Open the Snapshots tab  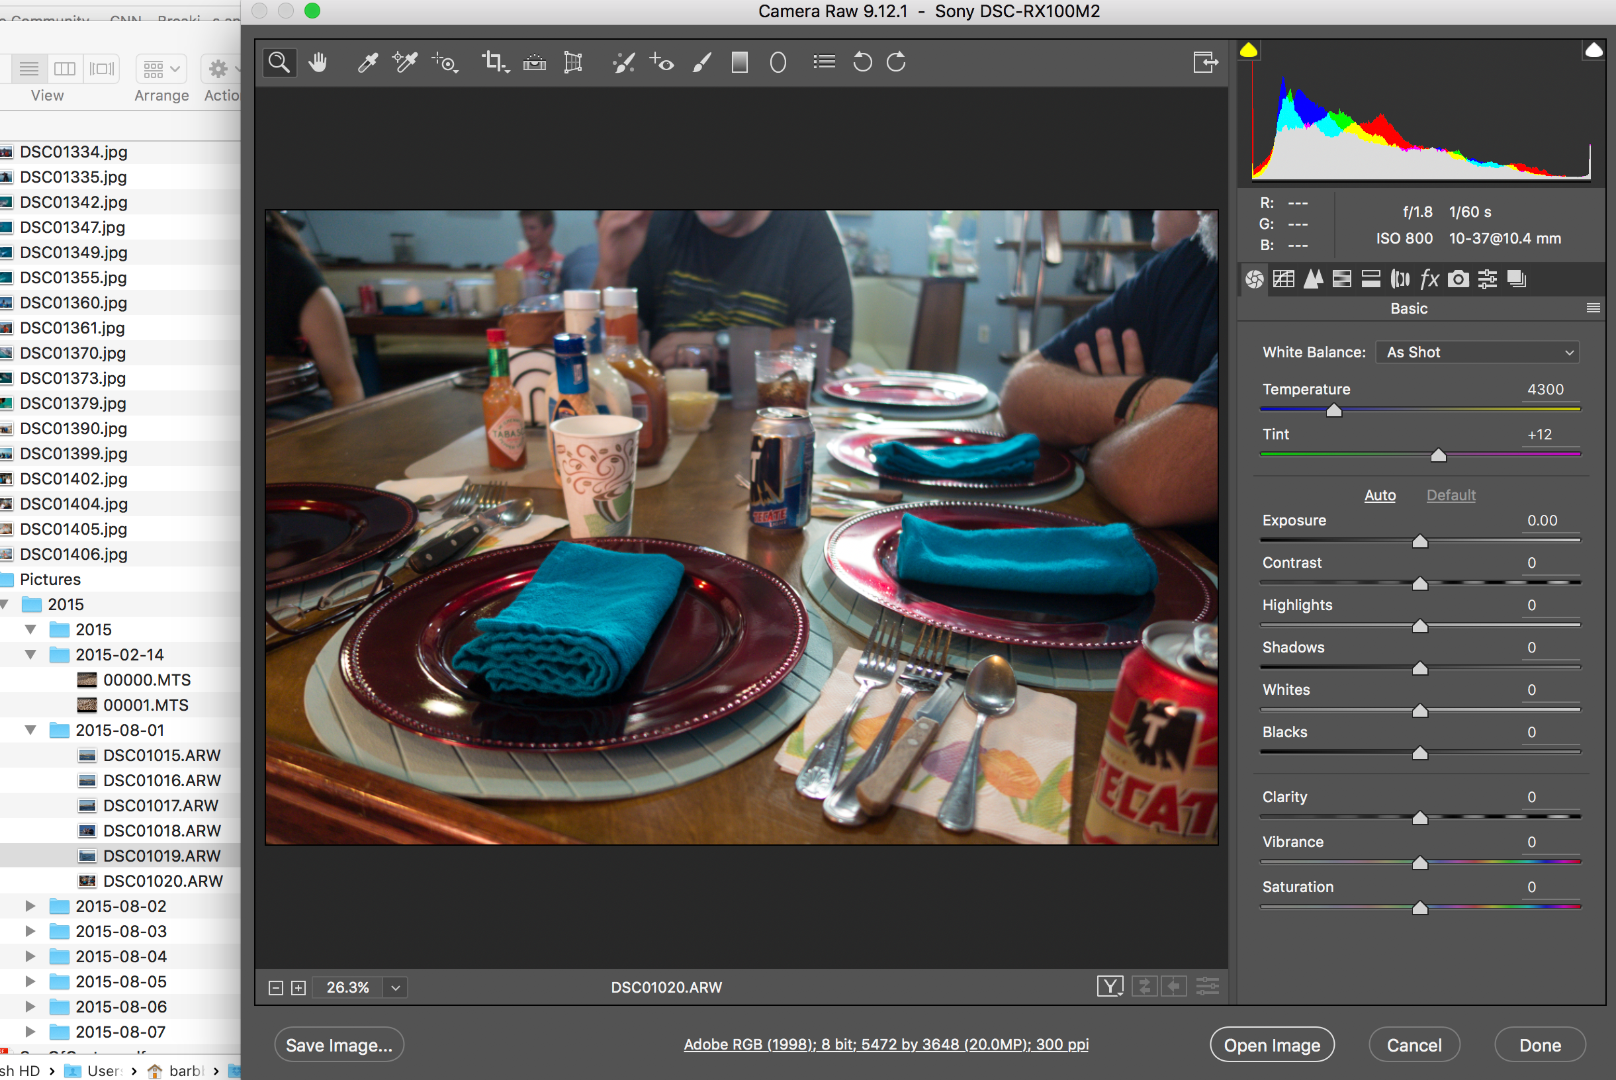pyautogui.click(x=1517, y=279)
